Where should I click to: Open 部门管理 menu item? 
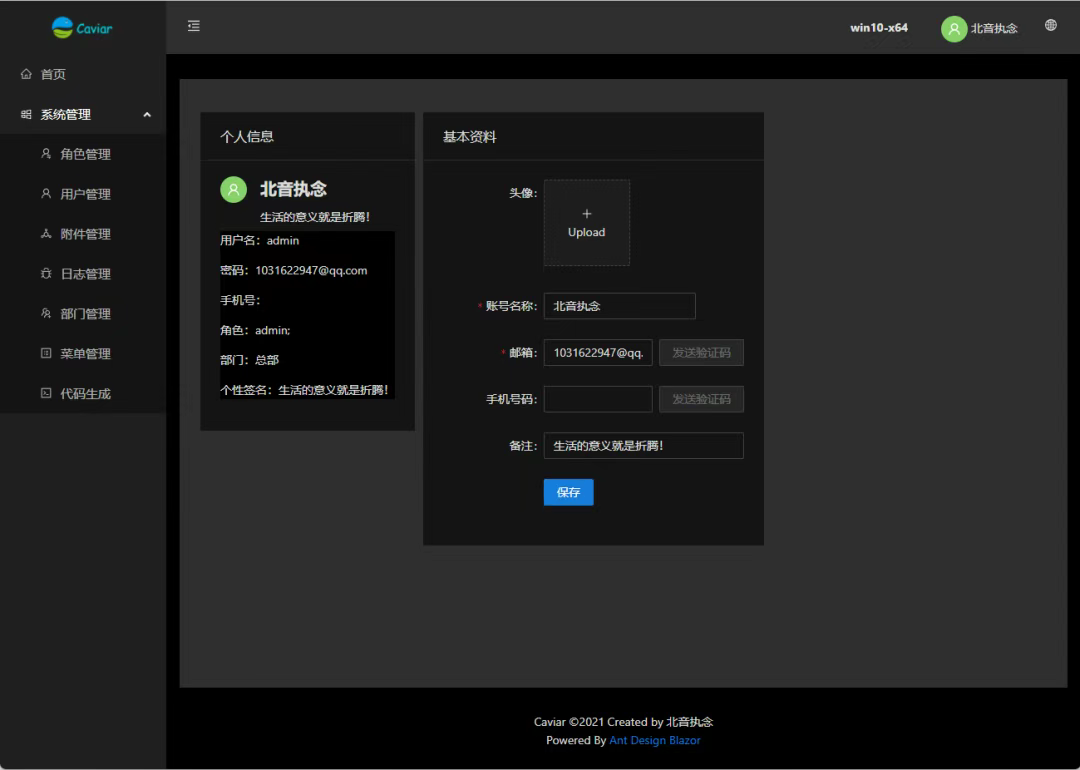[83, 314]
